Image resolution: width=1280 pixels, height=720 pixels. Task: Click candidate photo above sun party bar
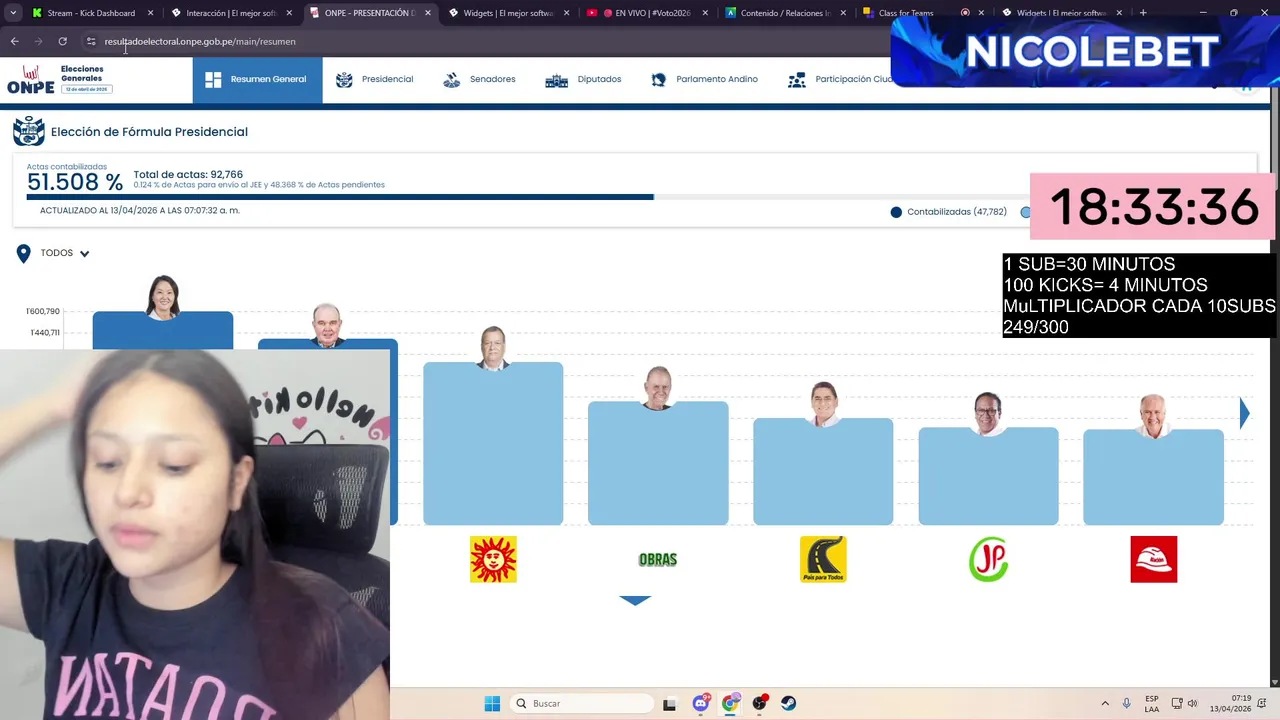[493, 348]
